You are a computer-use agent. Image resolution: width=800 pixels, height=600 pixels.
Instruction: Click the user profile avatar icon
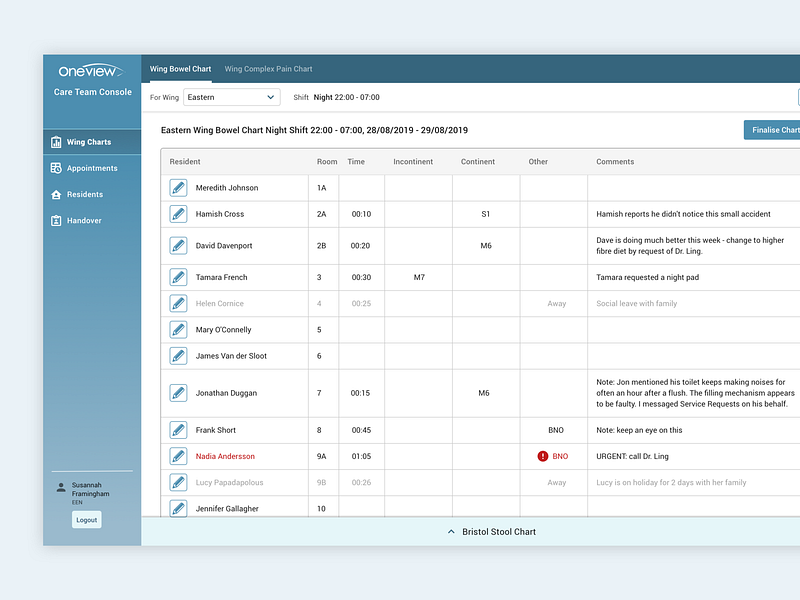click(61, 487)
